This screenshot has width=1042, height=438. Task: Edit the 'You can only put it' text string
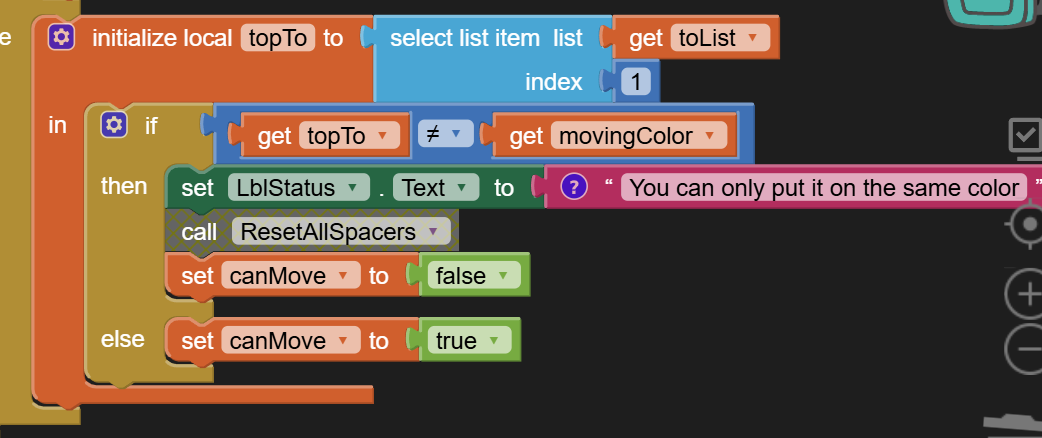click(824, 188)
